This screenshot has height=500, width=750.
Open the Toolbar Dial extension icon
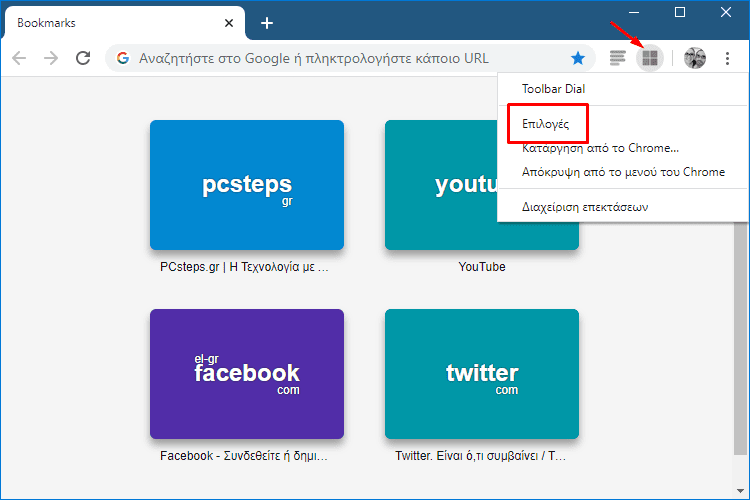pyautogui.click(x=650, y=59)
